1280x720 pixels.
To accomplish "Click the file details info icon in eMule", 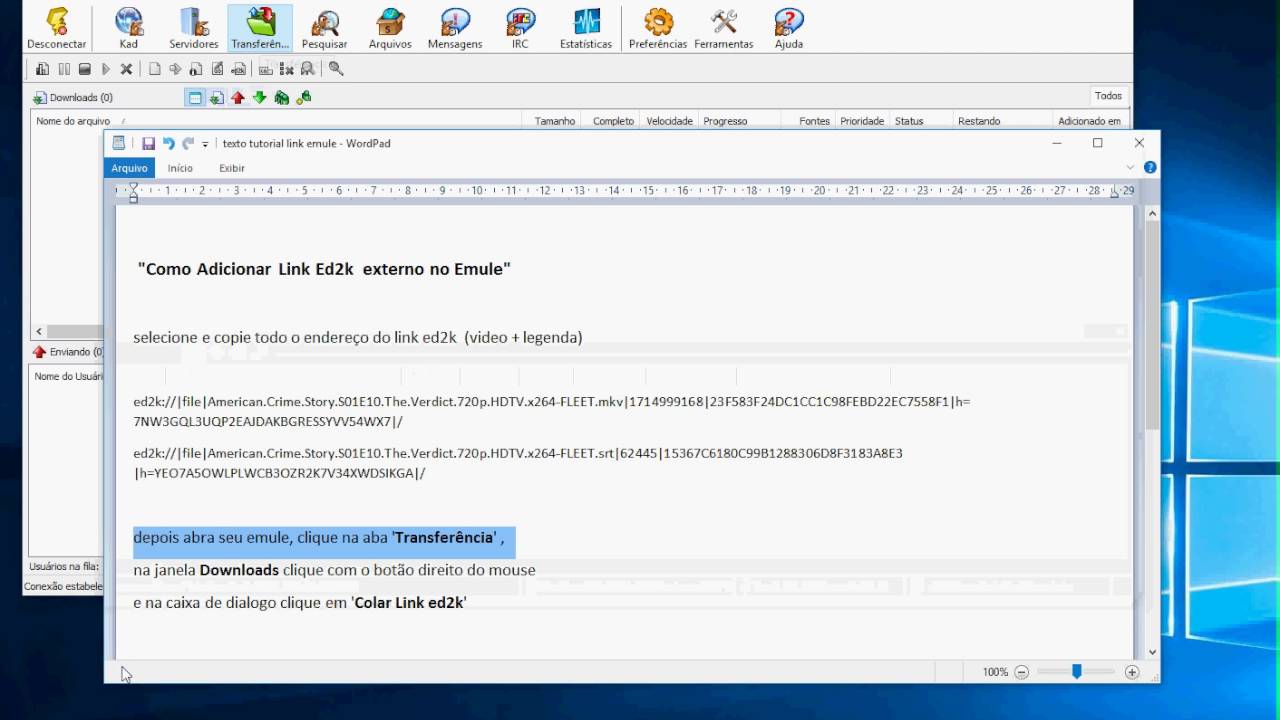I will tap(196, 69).
